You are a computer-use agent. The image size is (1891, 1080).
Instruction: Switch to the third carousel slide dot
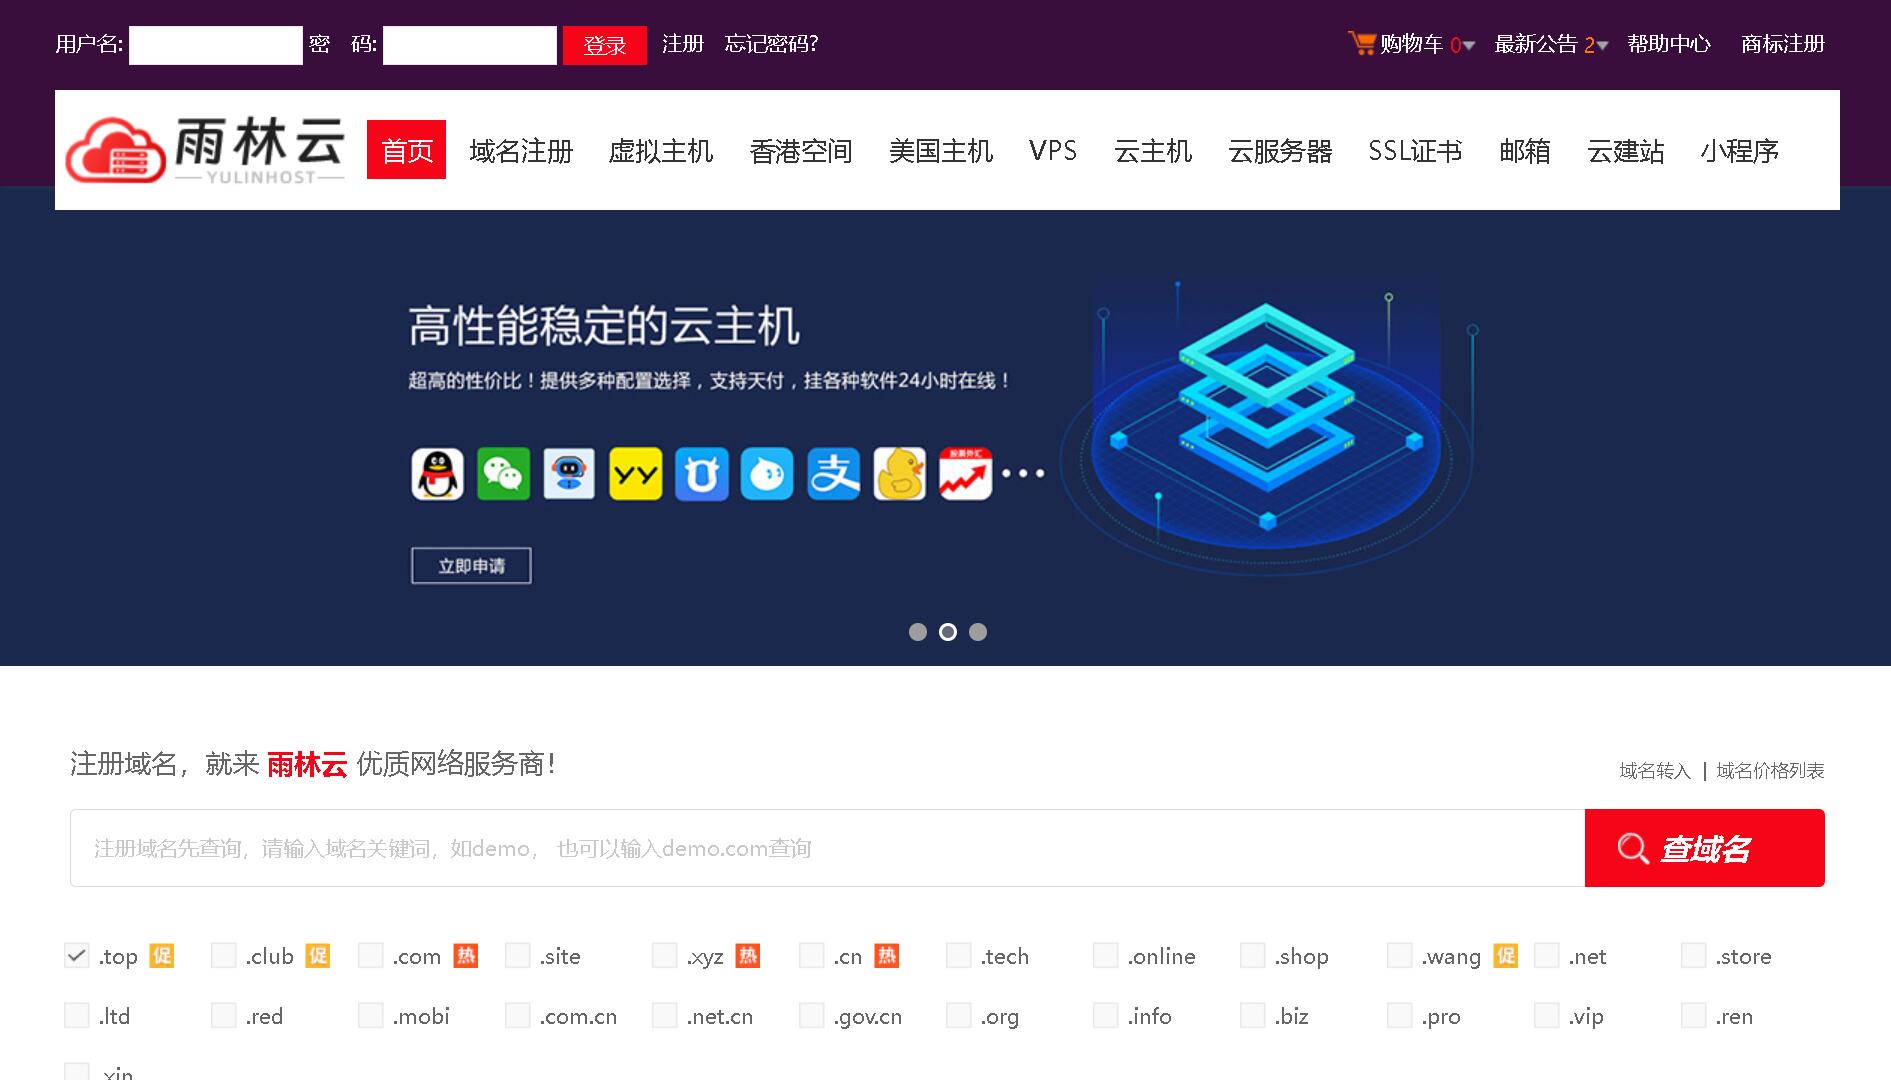[x=978, y=632]
